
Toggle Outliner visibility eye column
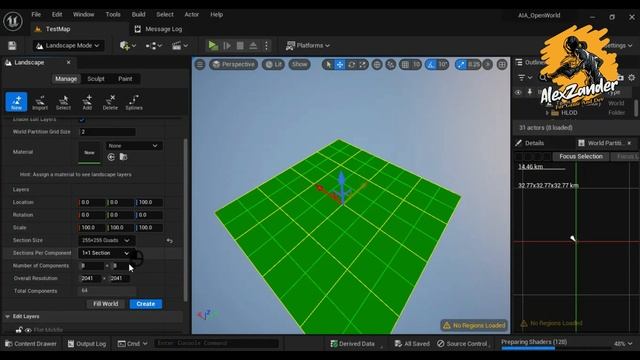(x=518, y=92)
